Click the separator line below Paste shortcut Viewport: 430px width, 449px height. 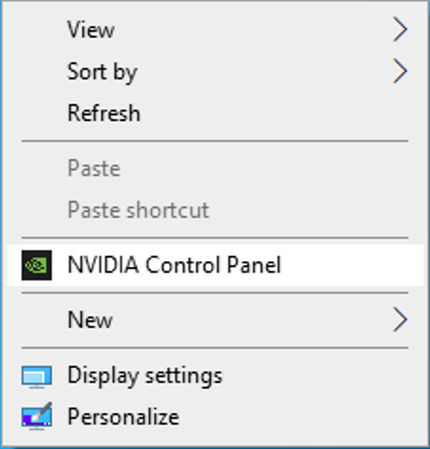point(215,238)
